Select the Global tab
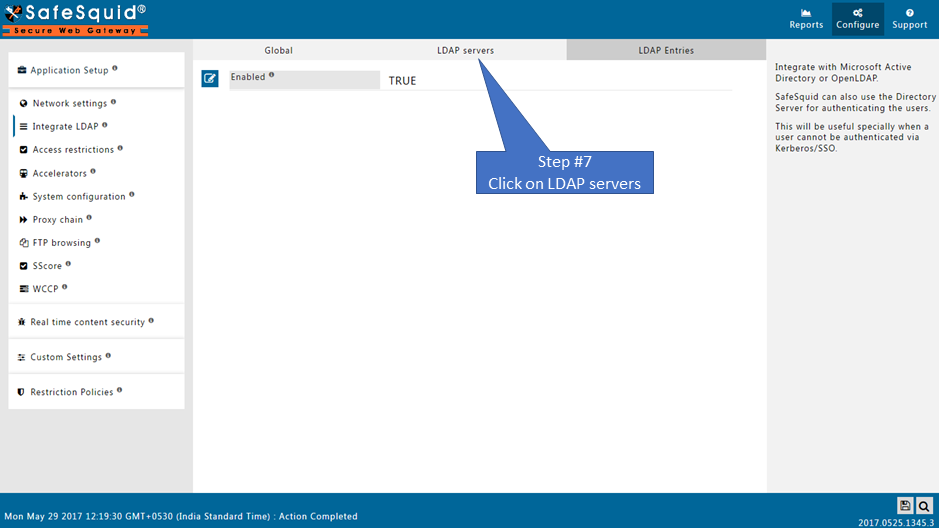939x528 pixels. point(278,50)
